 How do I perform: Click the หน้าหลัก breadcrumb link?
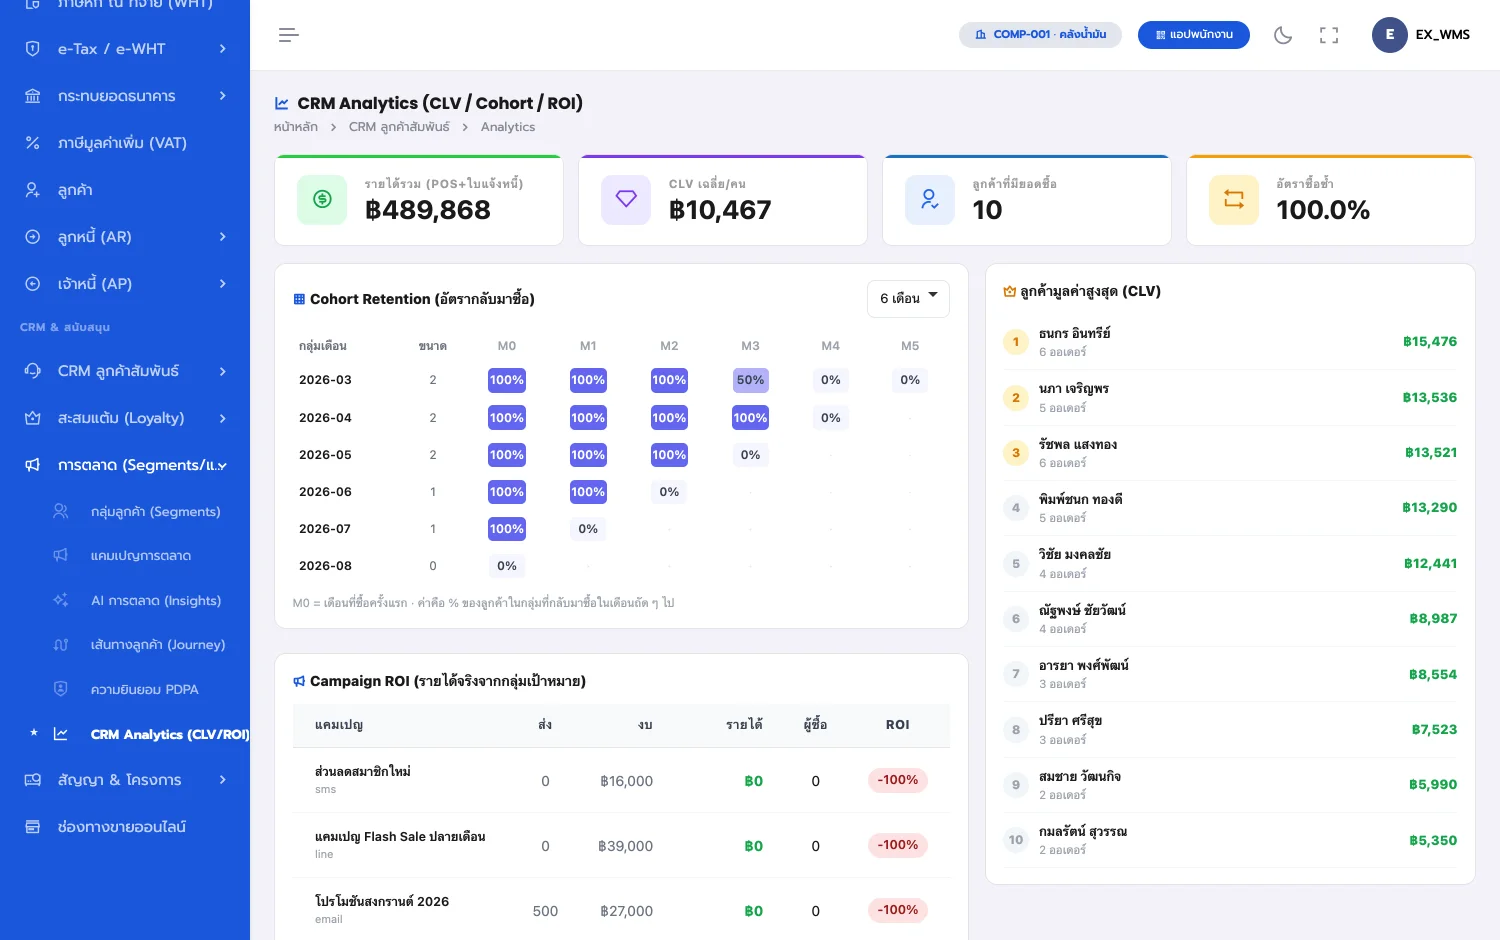(x=296, y=127)
